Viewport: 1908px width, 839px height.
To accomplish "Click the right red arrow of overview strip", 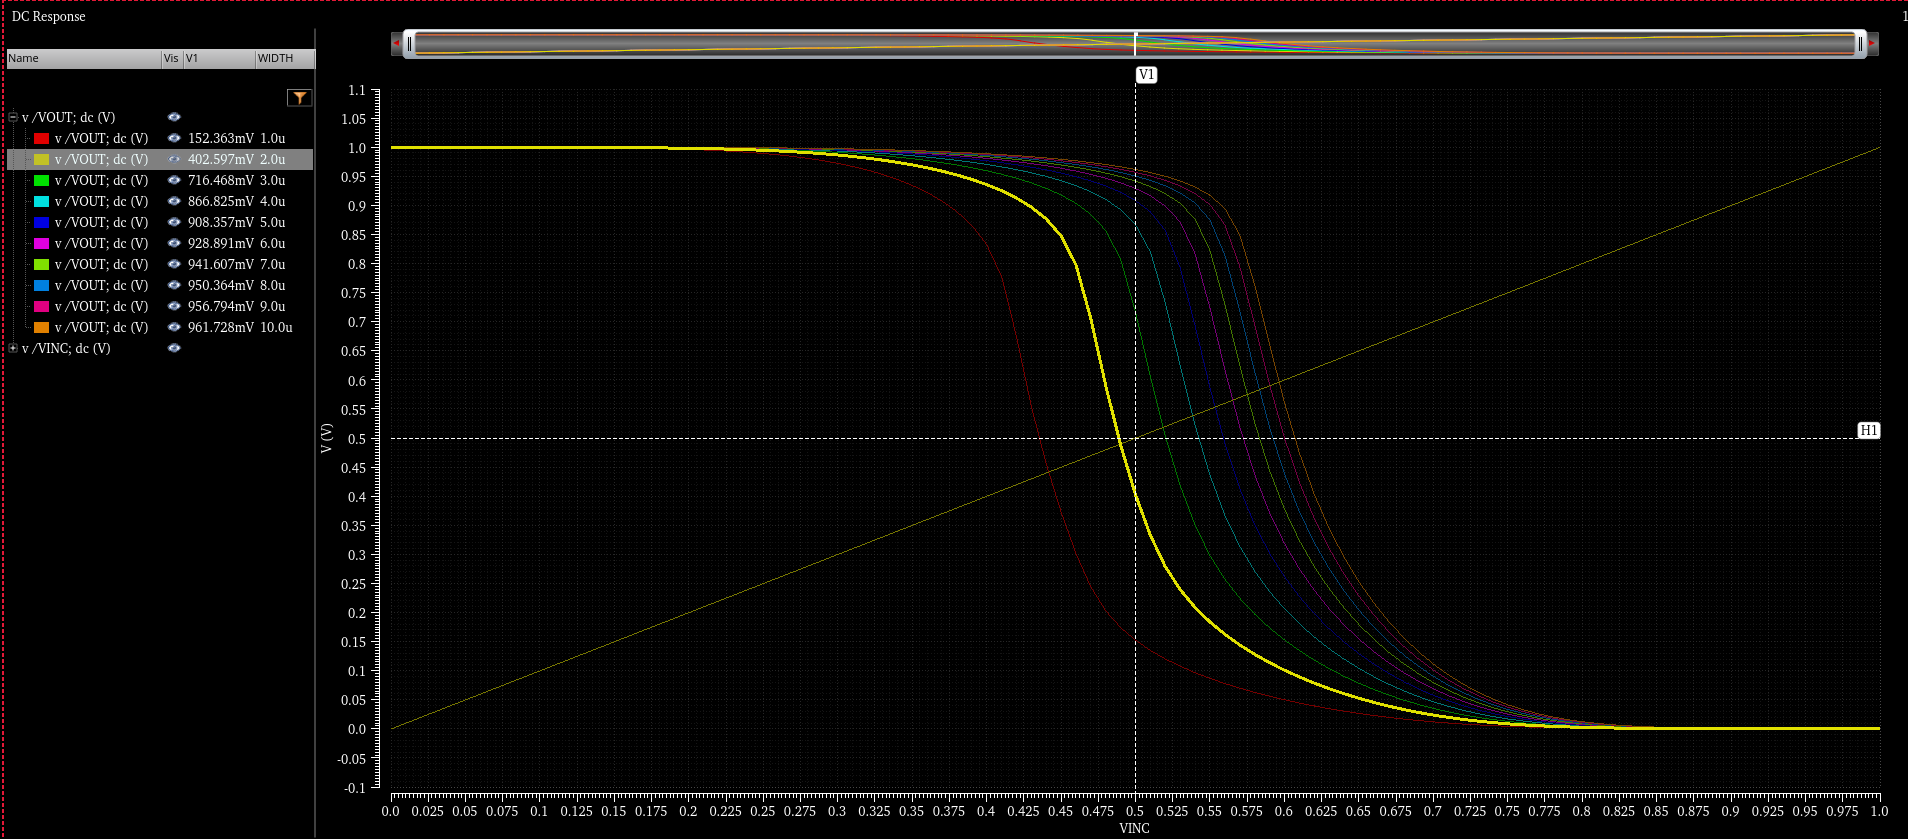I will point(1872,44).
